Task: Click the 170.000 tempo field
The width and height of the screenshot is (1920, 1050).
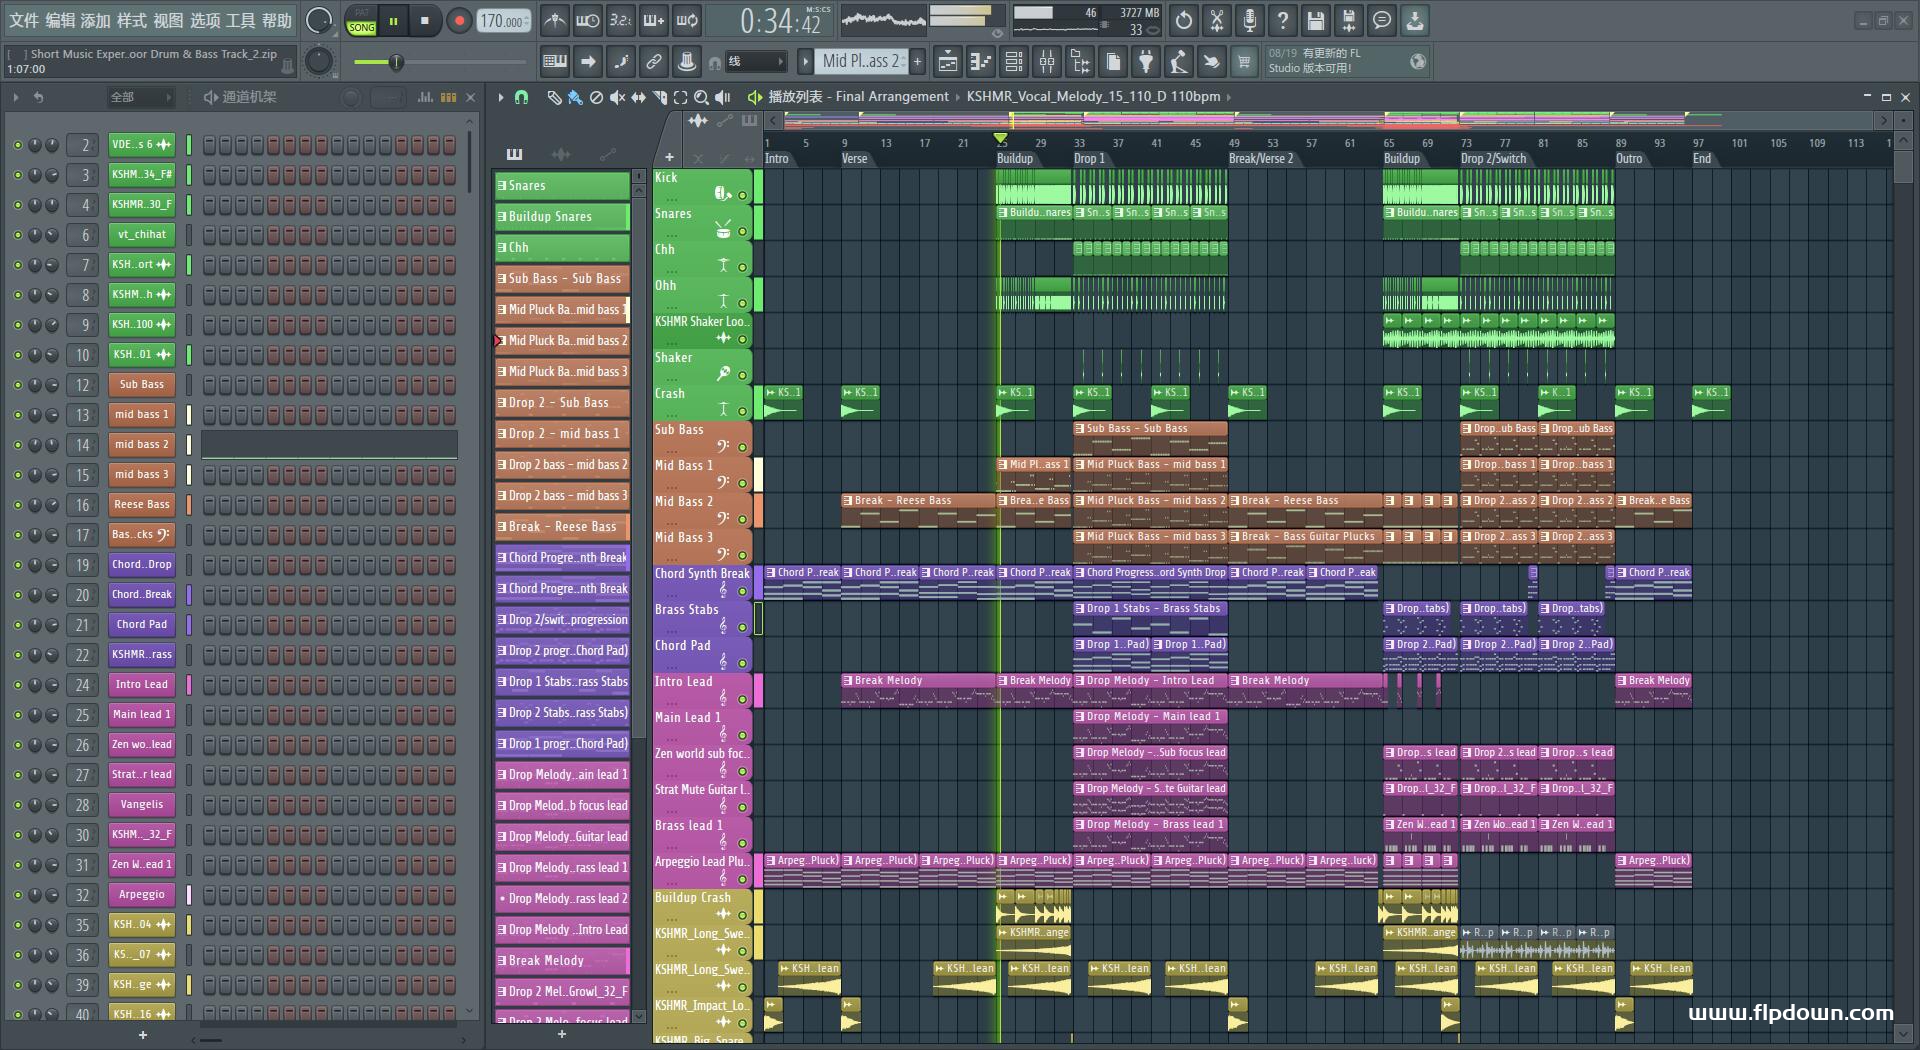Action: [503, 21]
